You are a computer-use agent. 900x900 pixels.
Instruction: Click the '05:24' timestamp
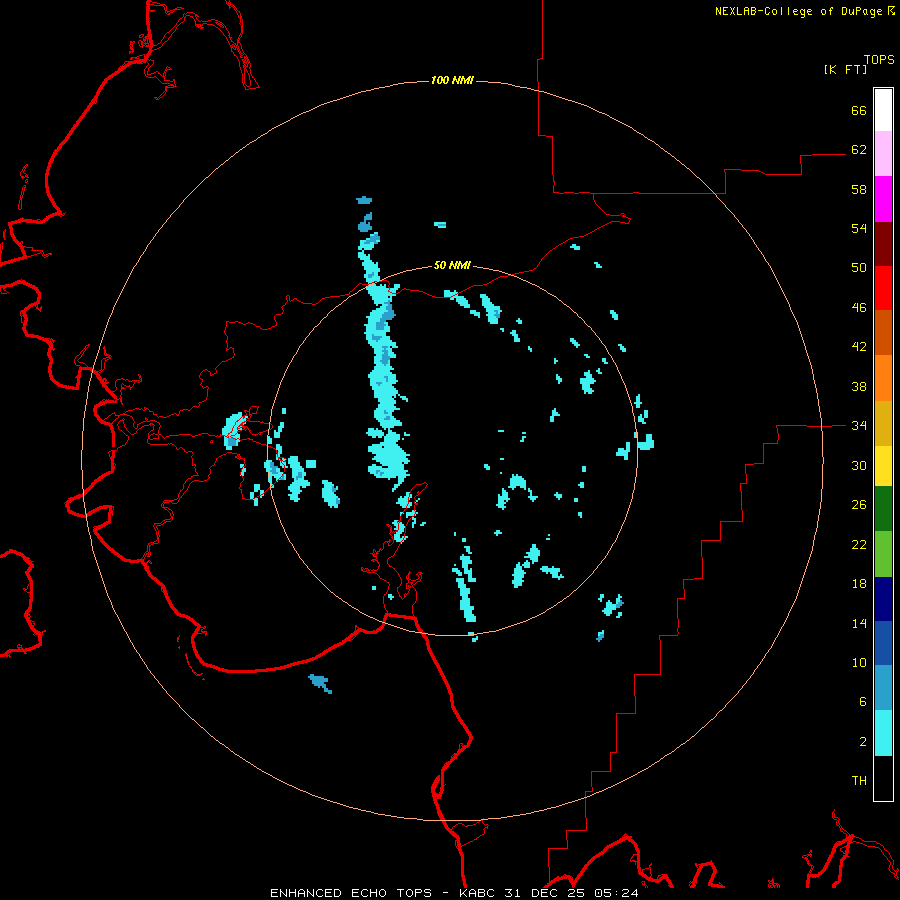(x=616, y=893)
